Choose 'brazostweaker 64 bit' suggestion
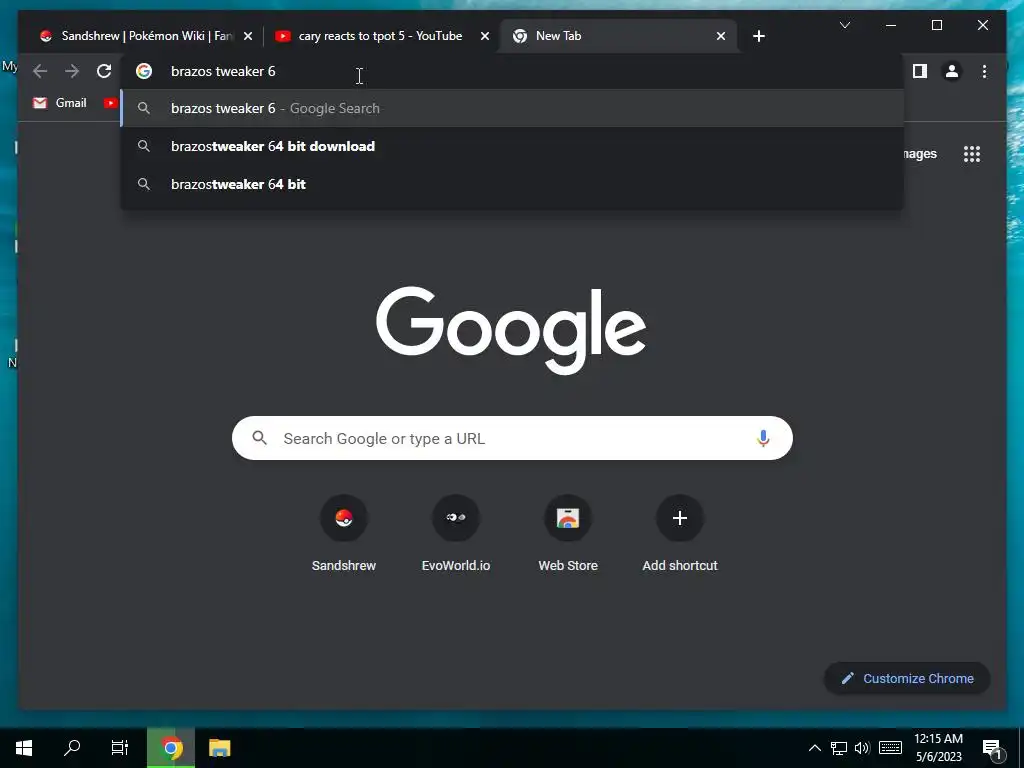This screenshot has height=768, width=1024. (512, 184)
